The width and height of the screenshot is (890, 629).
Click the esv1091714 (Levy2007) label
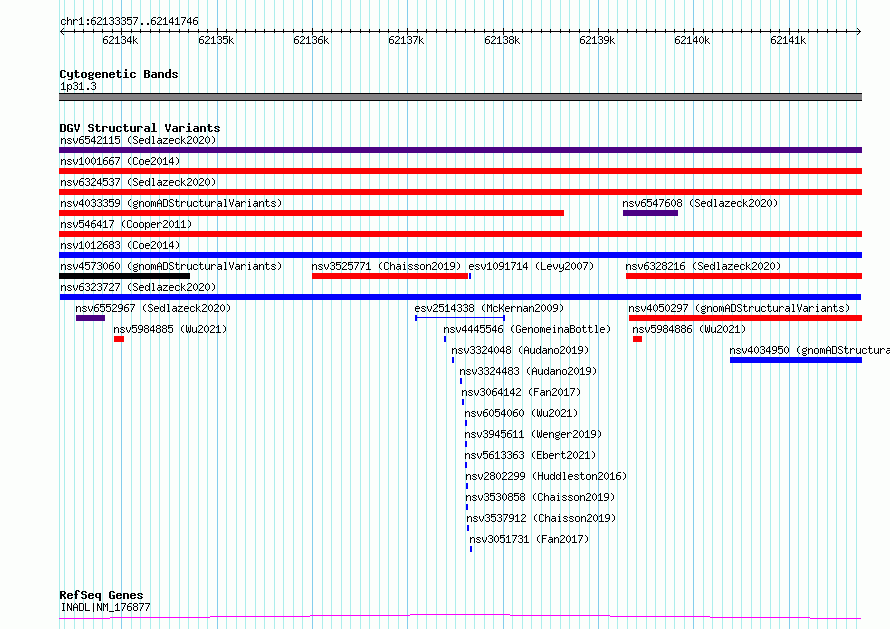tap(531, 266)
